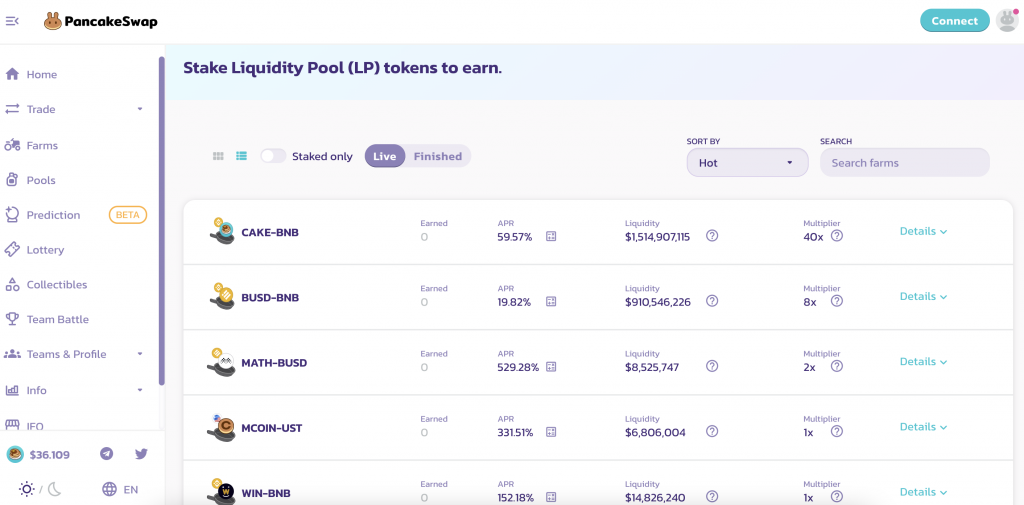Expand Details for WIN-BNB

pos(923,493)
